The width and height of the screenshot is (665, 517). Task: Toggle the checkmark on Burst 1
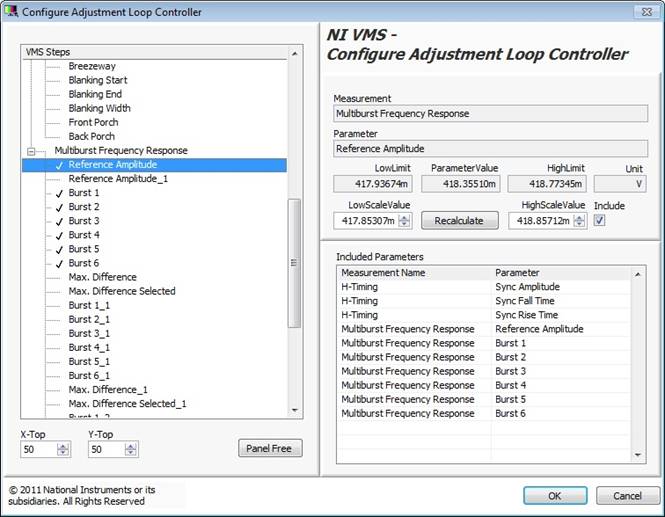pos(59,193)
